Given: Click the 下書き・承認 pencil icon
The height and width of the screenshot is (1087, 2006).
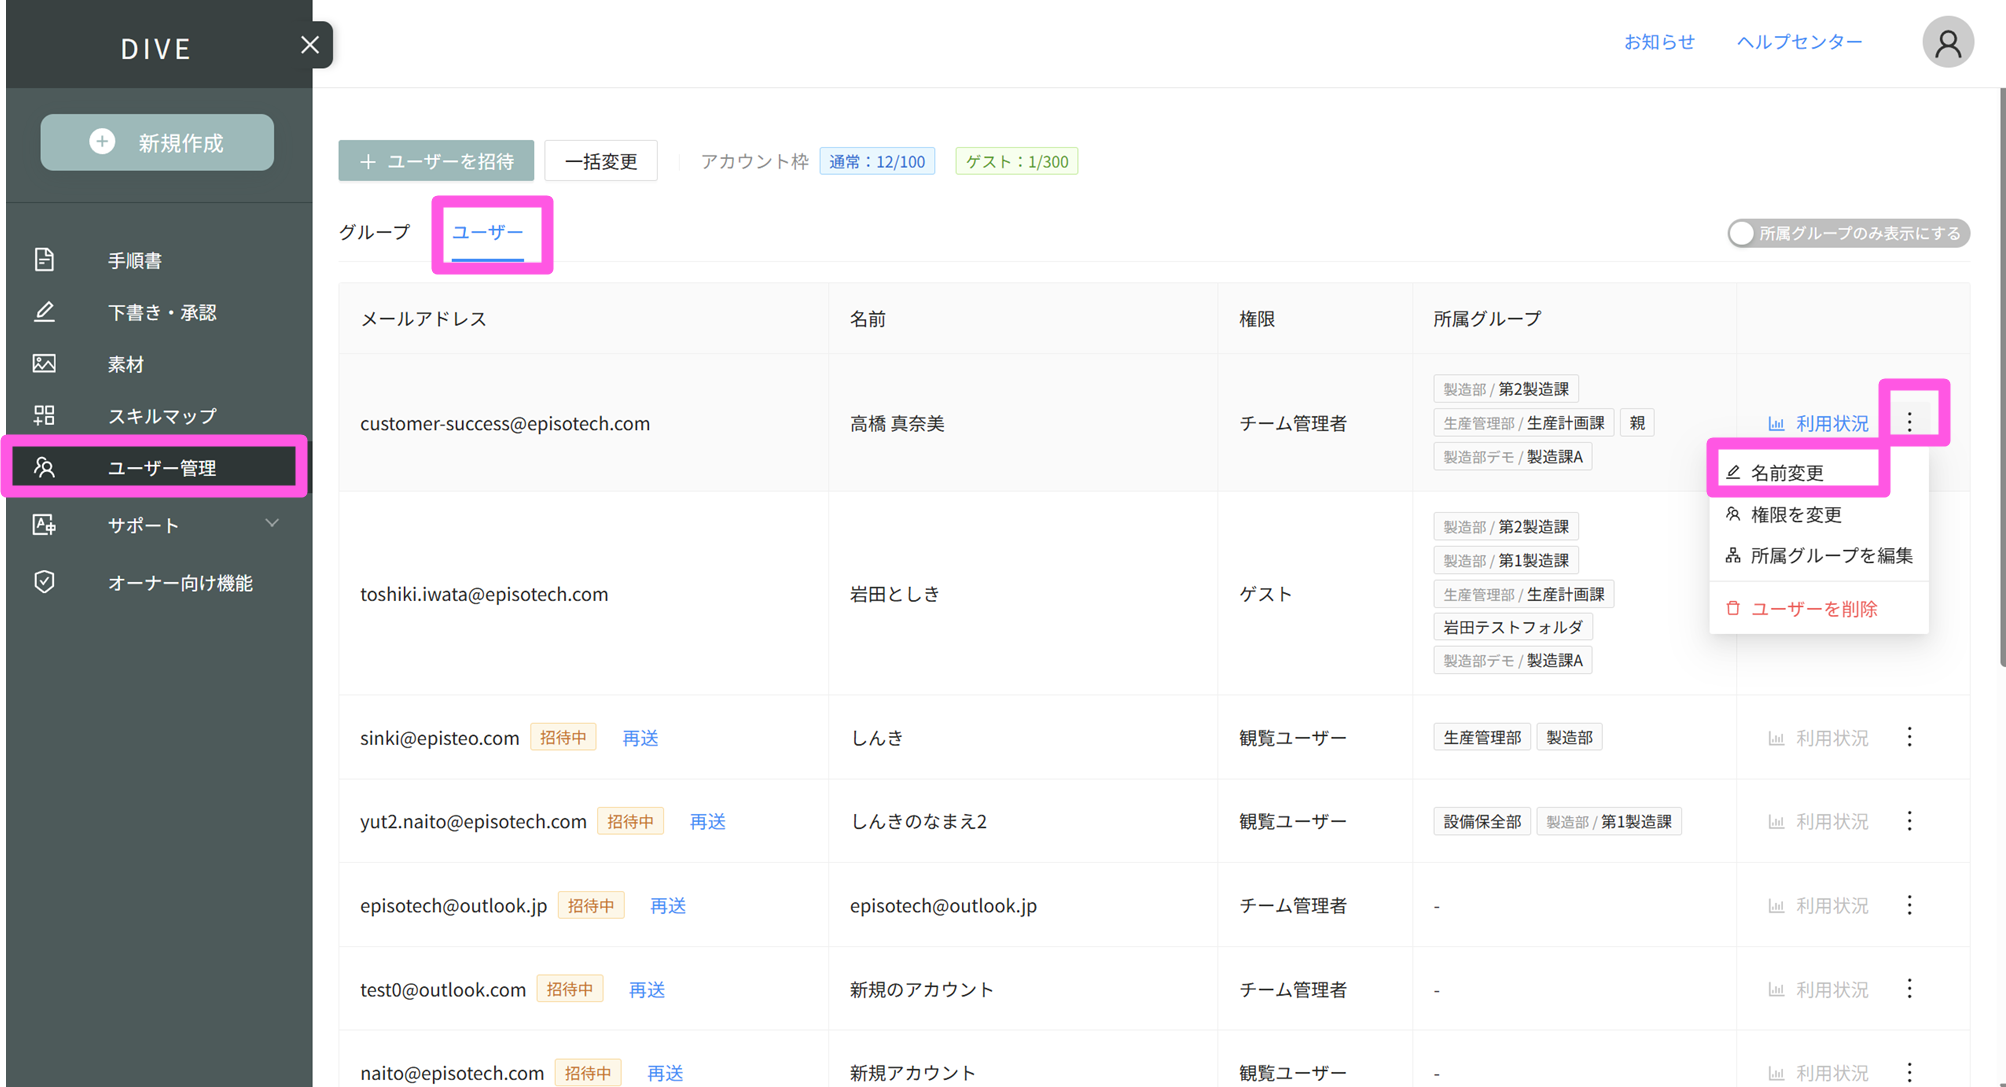Looking at the screenshot, I should click(x=44, y=312).
